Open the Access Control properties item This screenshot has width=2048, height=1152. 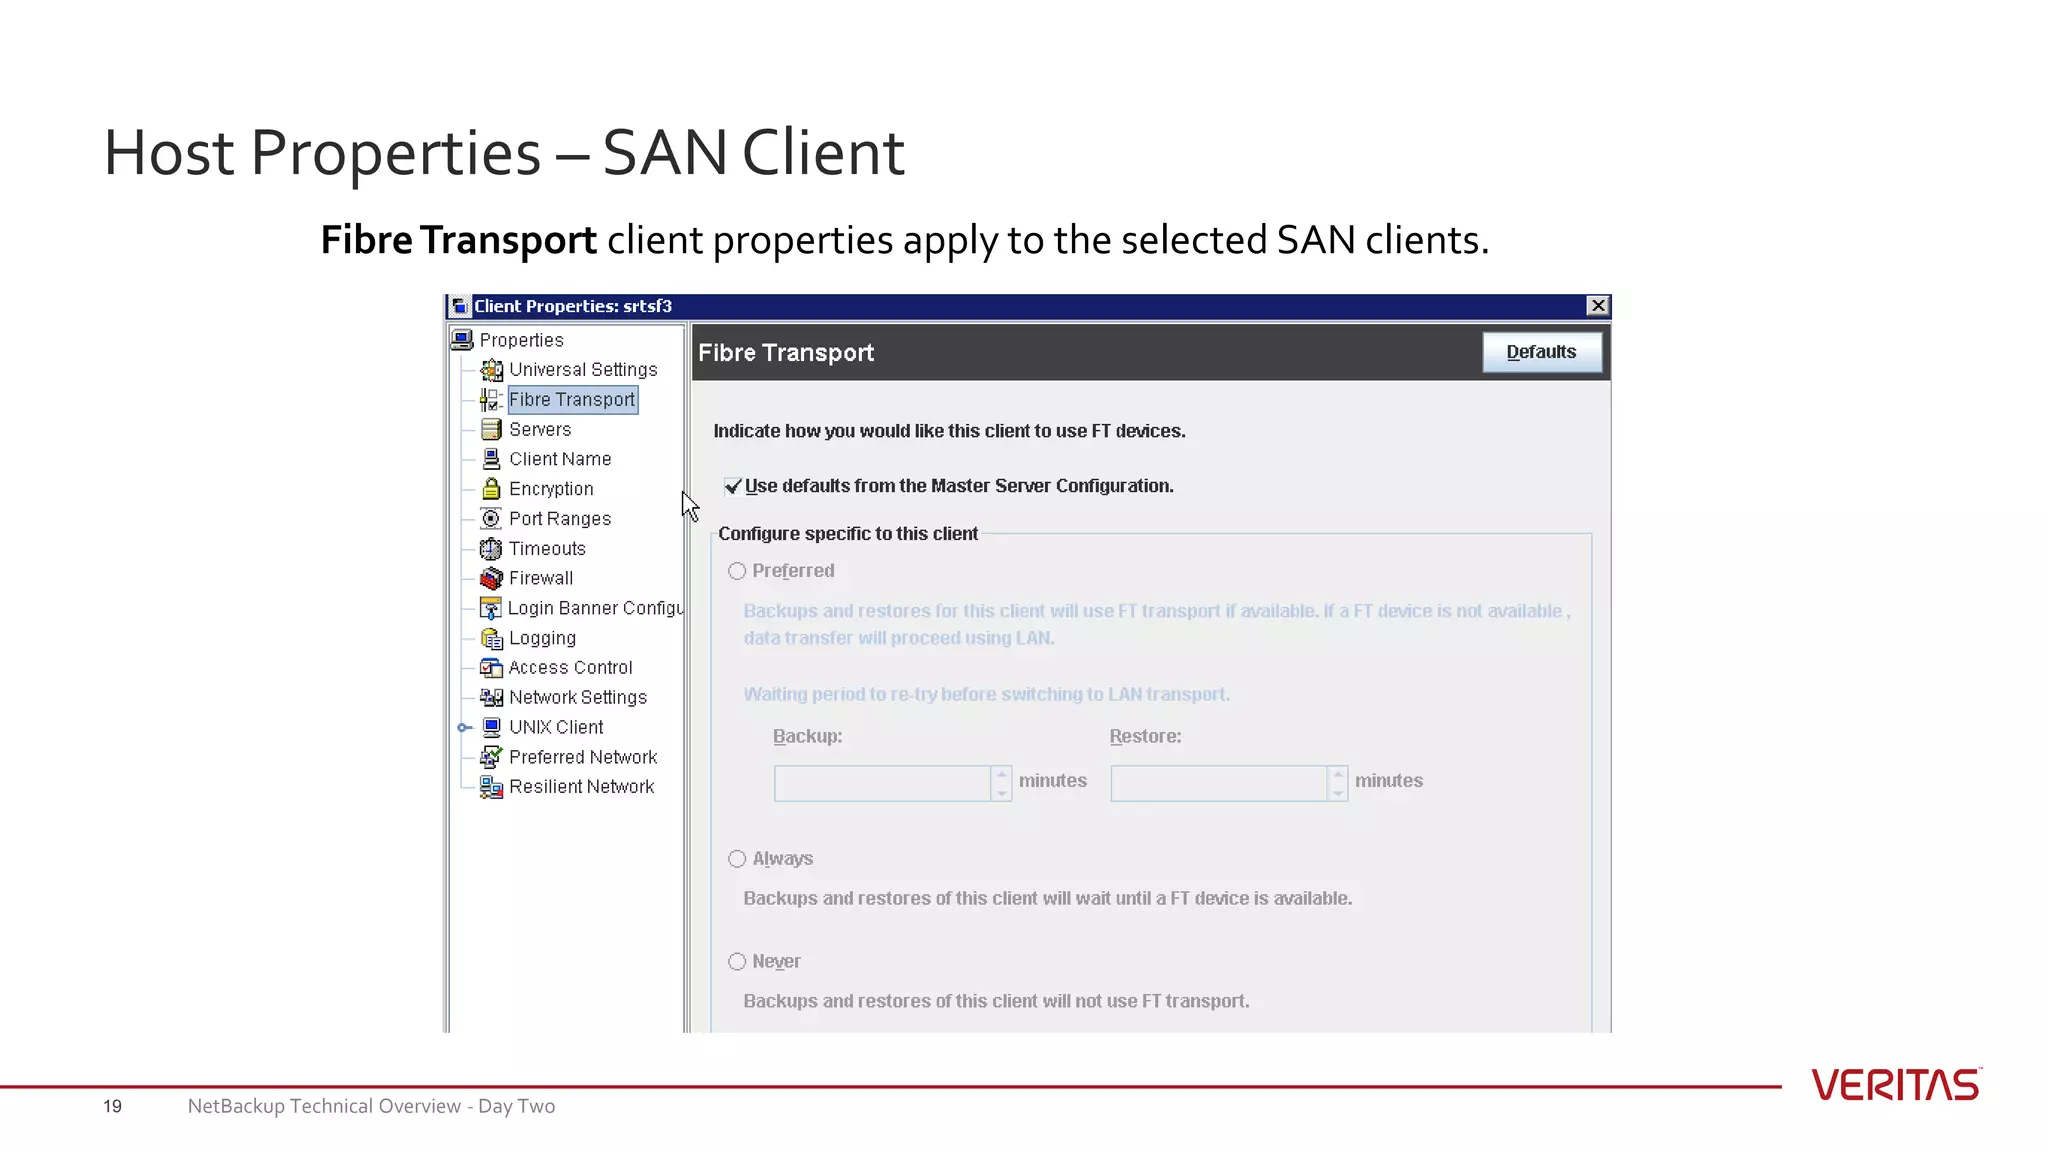pyautogui.click(x=570, y=667)
